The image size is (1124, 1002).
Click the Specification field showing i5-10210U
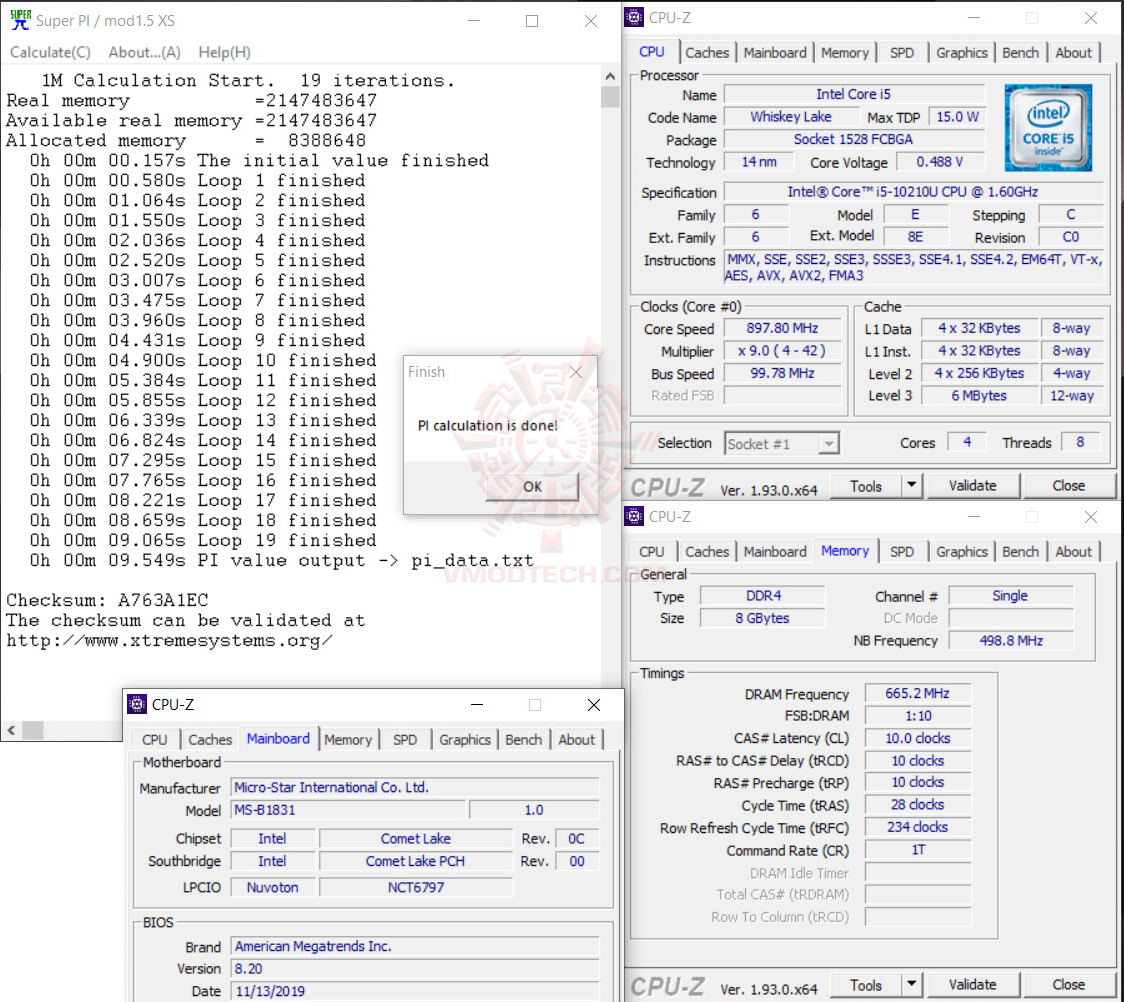click(913, 192)
